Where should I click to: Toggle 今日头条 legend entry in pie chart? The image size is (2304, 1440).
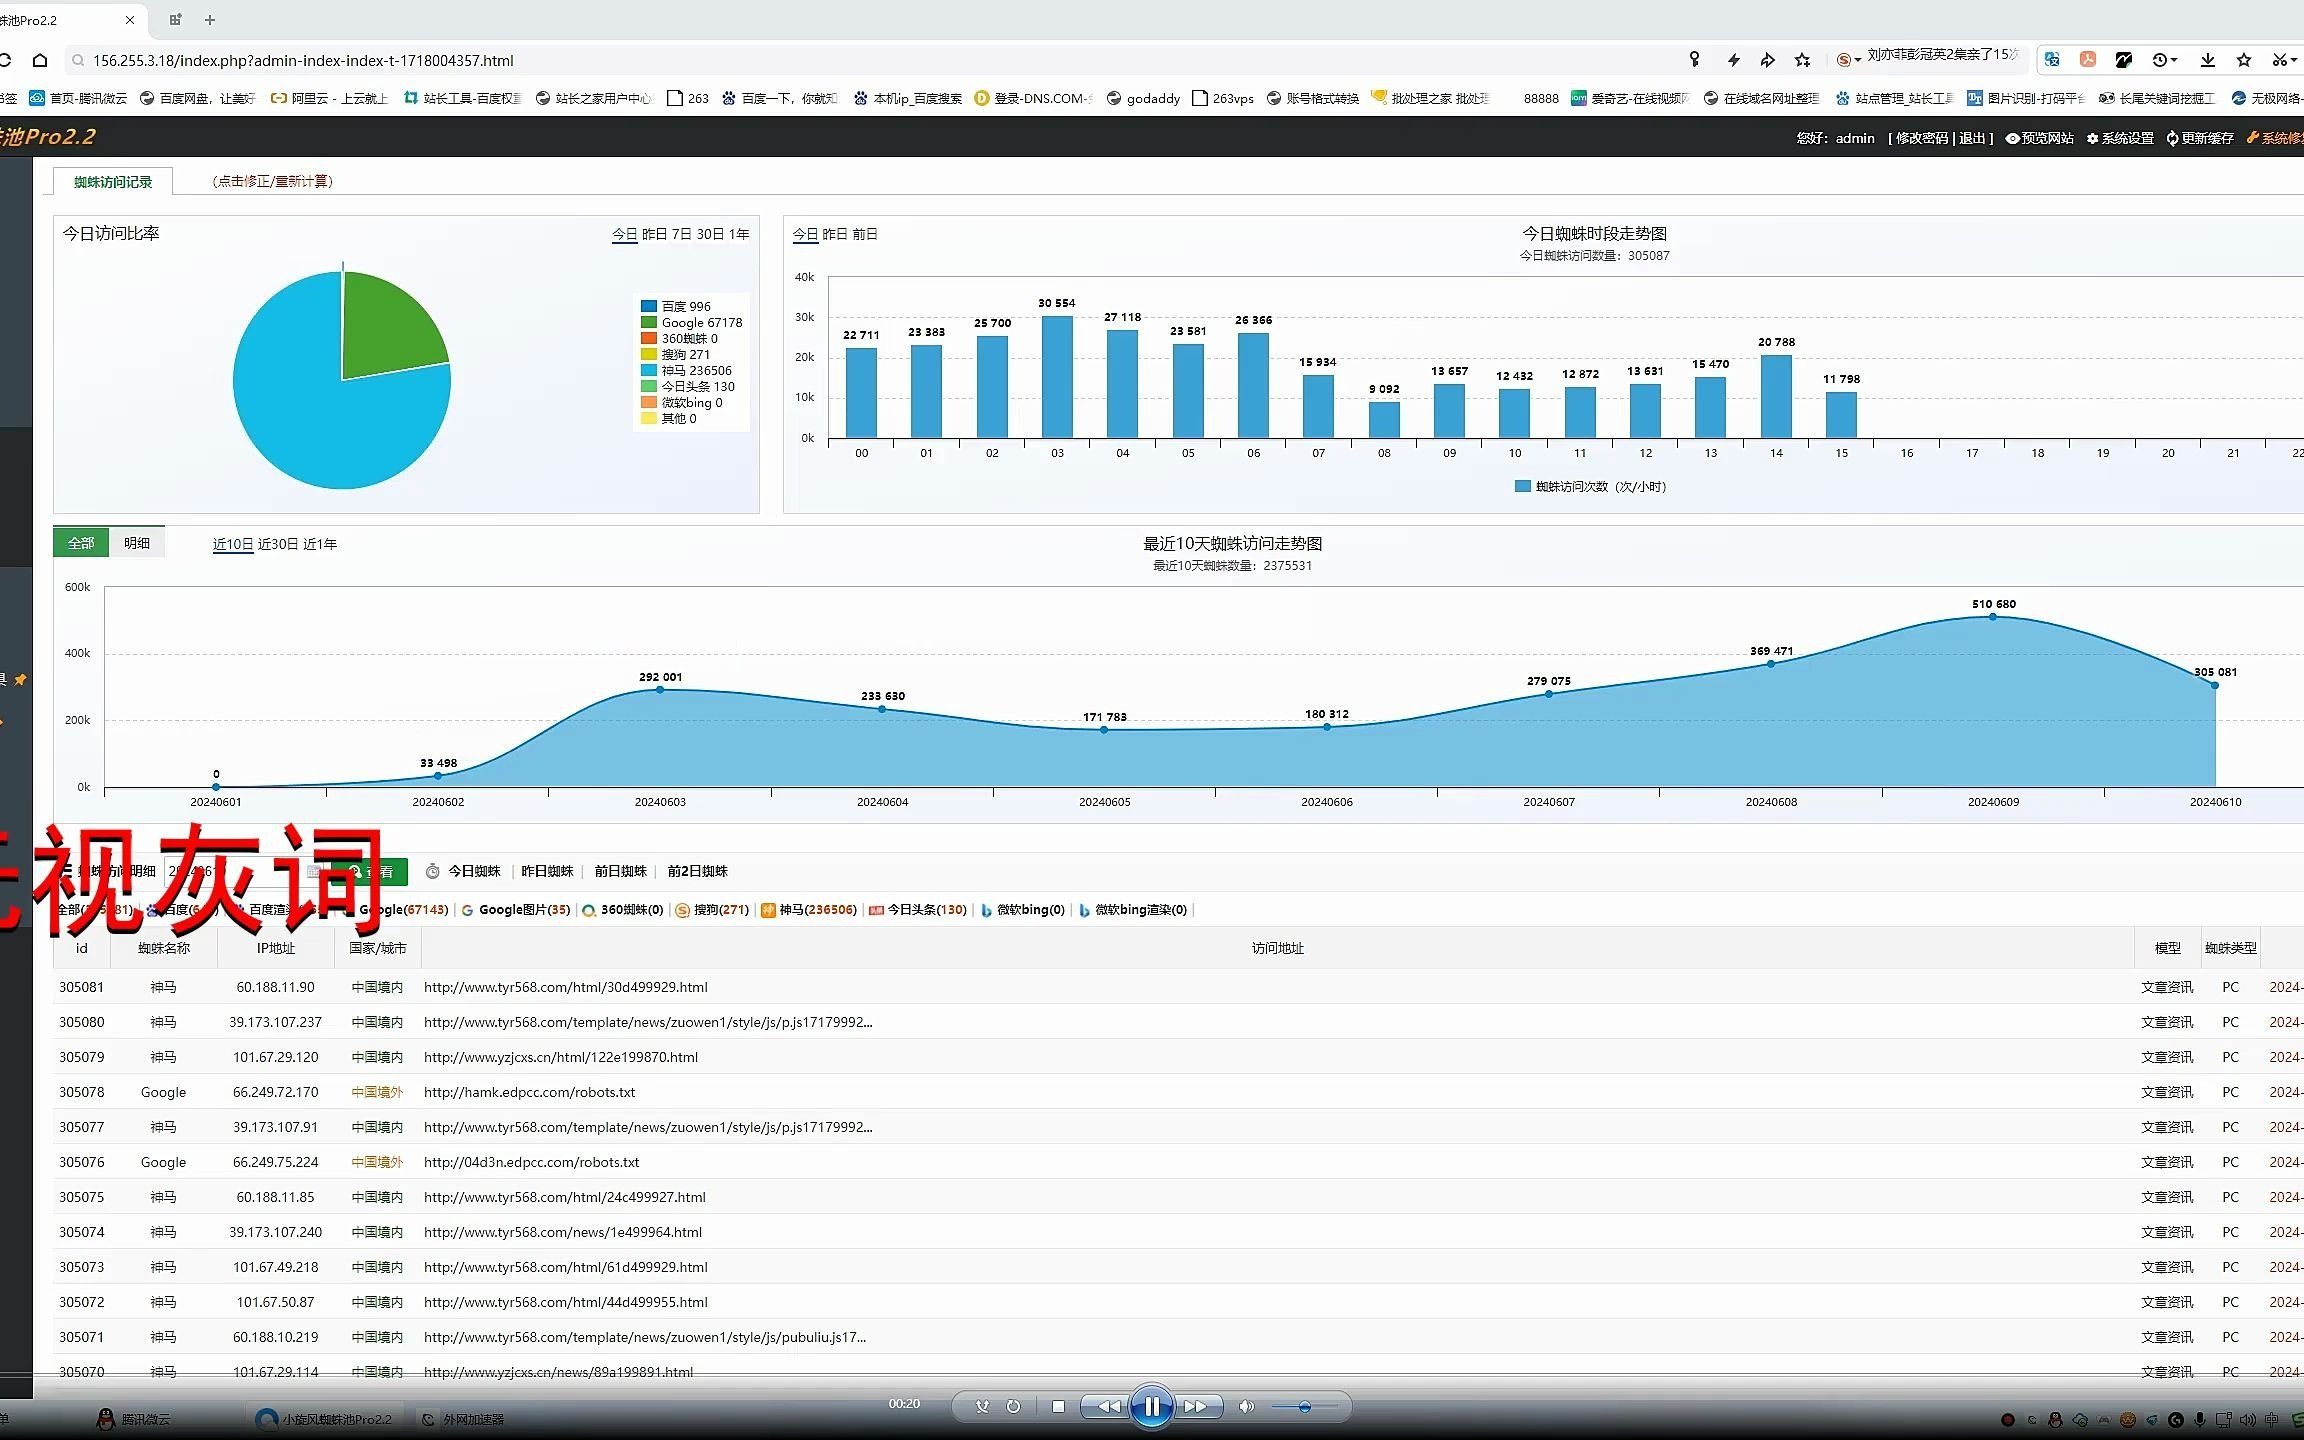(x=688, y=386)
